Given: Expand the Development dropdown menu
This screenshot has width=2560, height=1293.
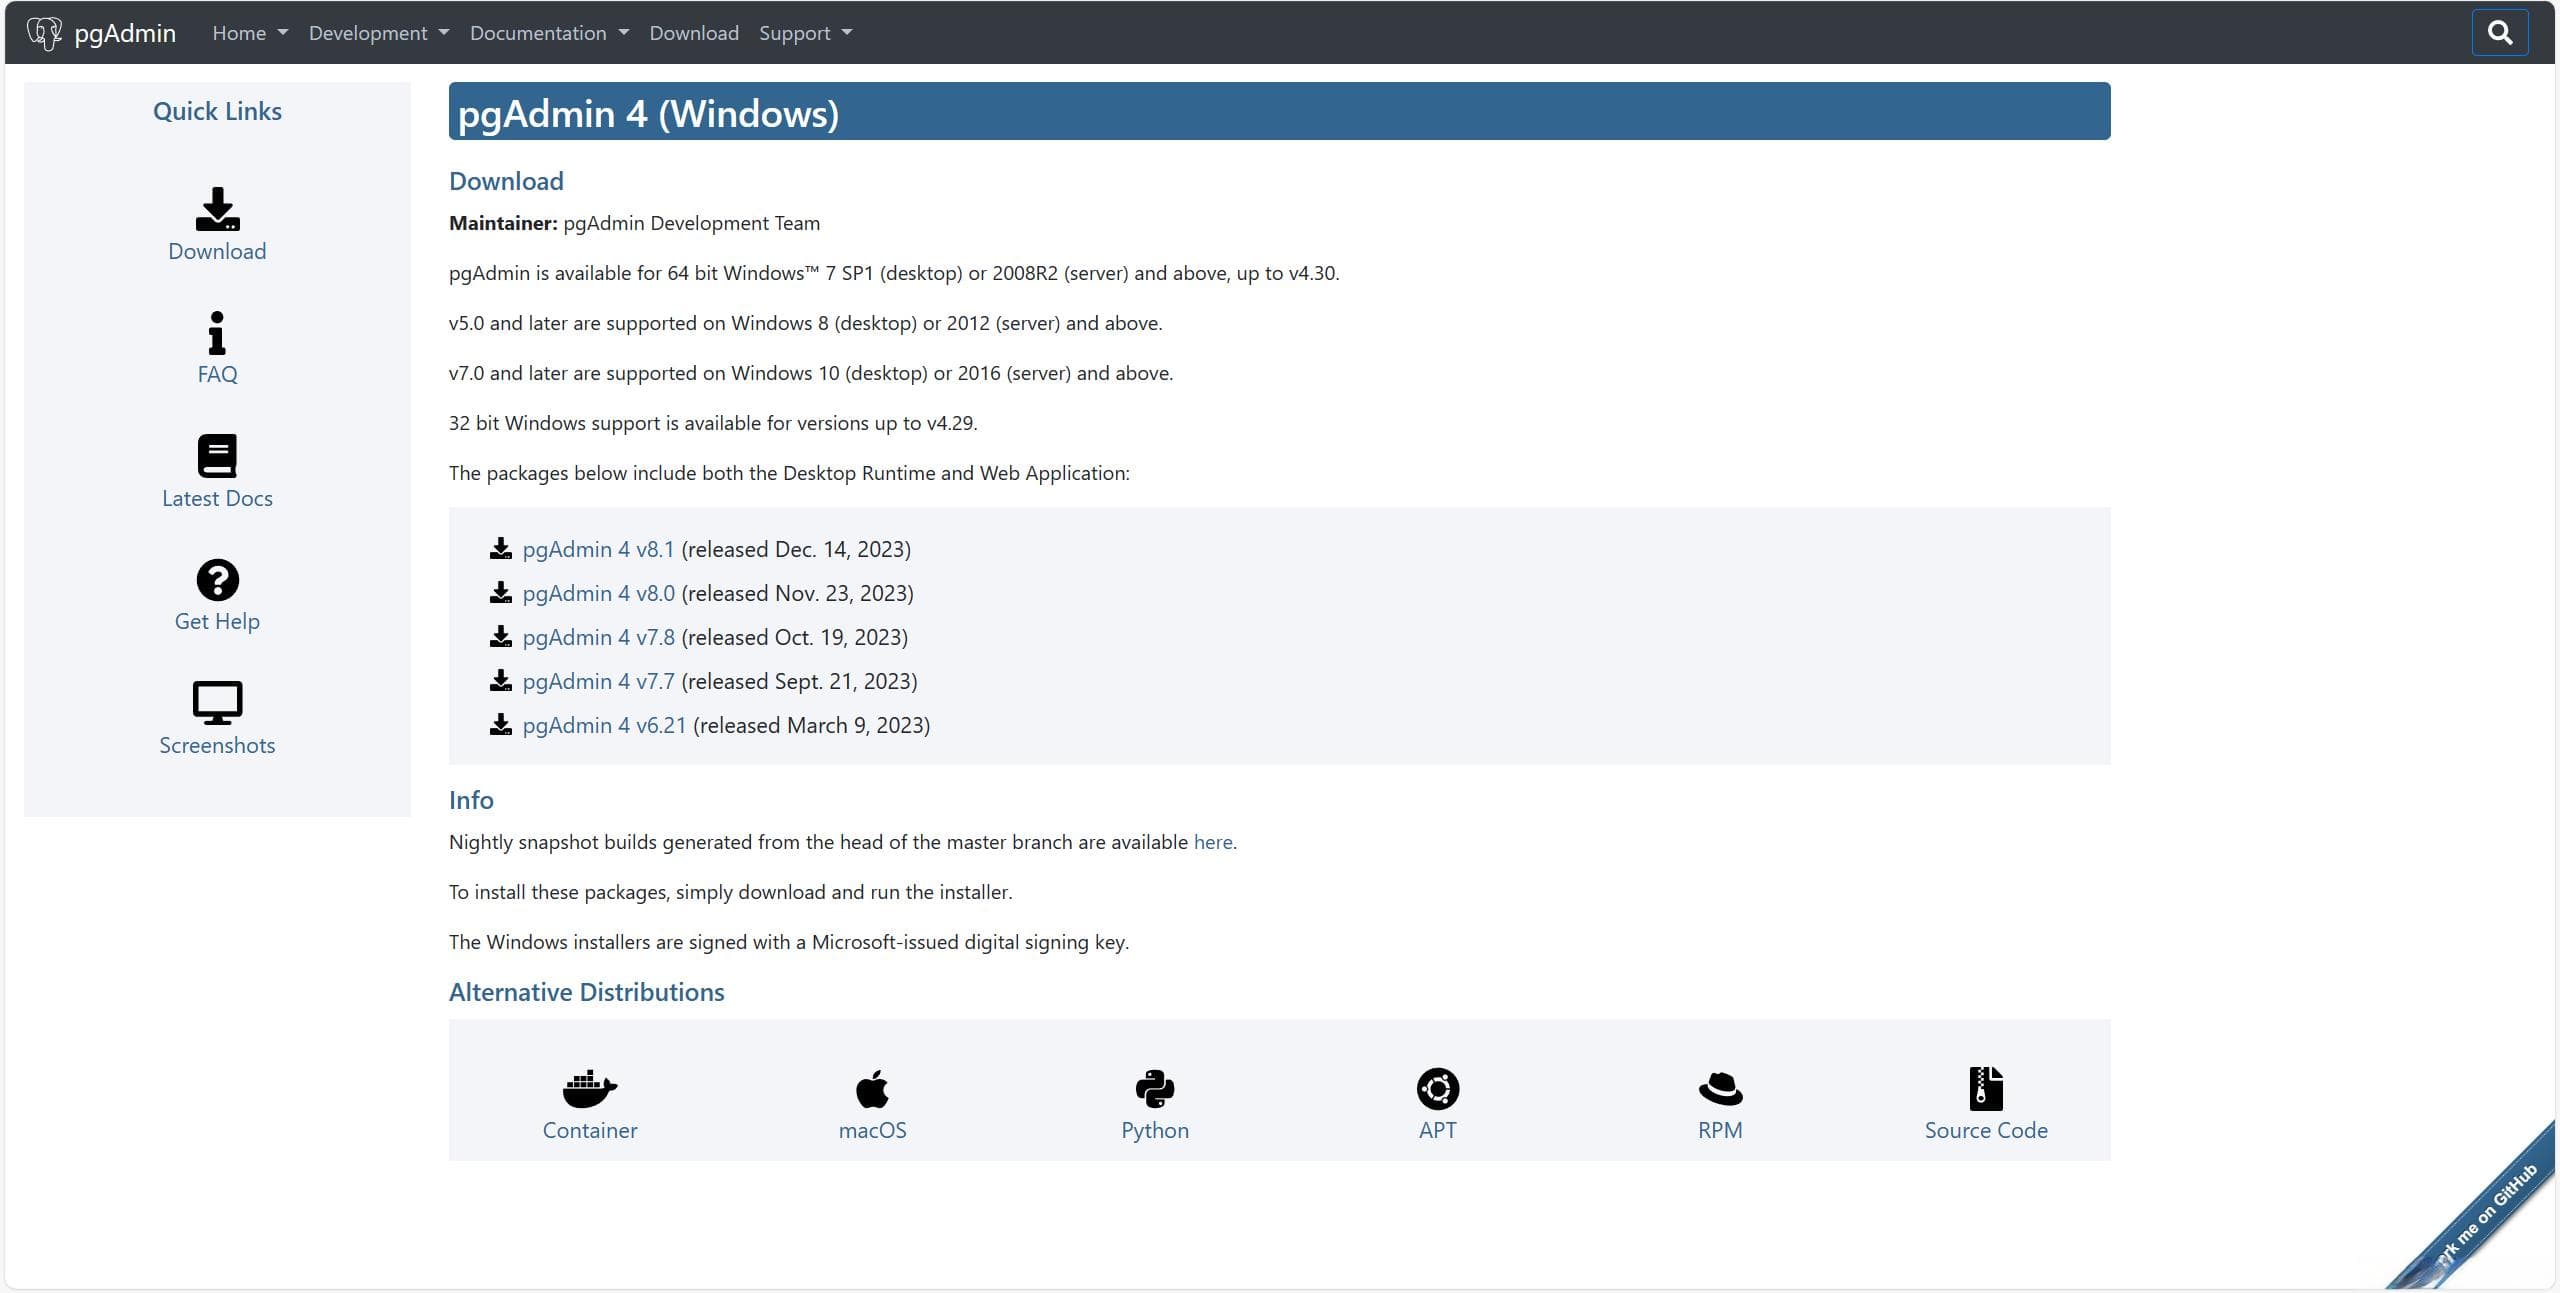Looking at the screenshot, I should click(379, 33).
